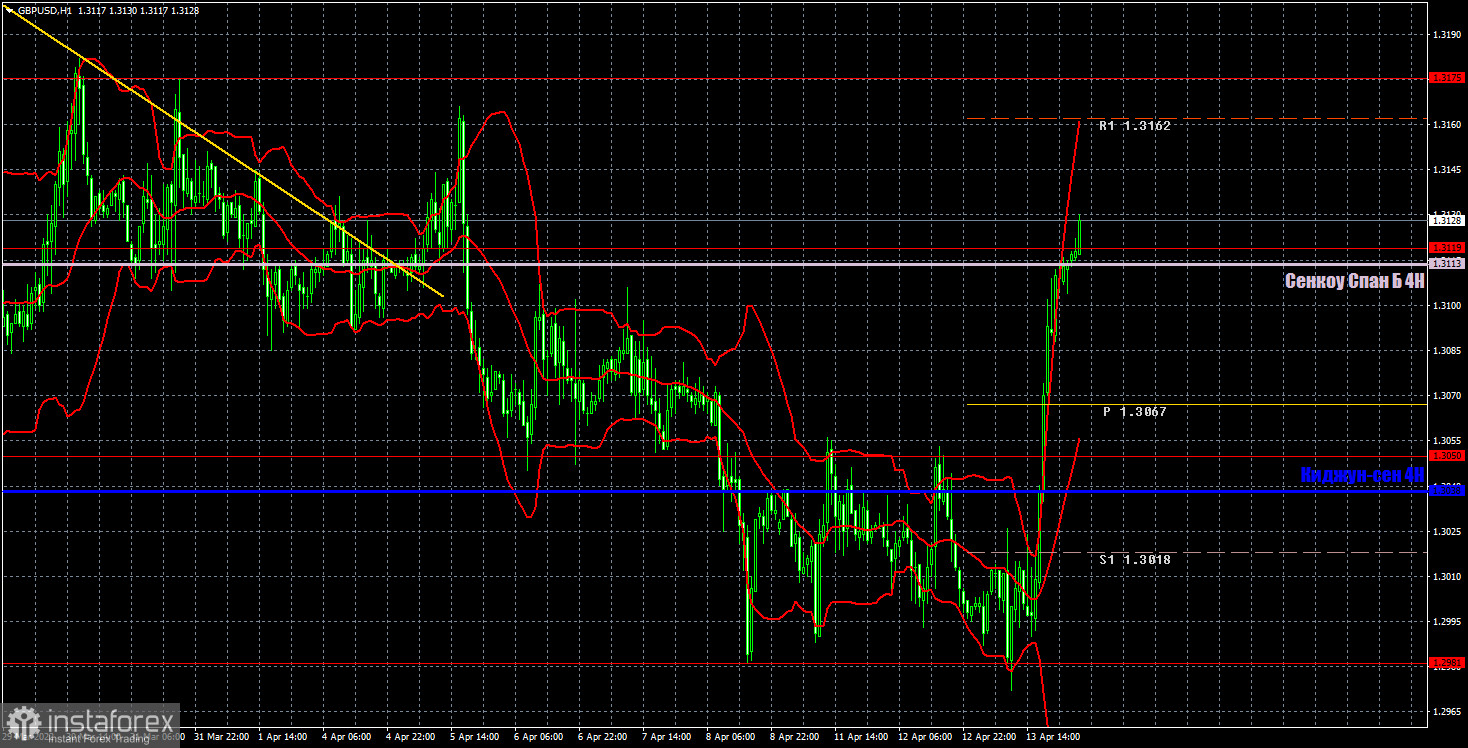This screenshot has height=748, width=1468.
Task: Click the small arrow icon beside GBPUSD,H1
Action: pos(9,10)
